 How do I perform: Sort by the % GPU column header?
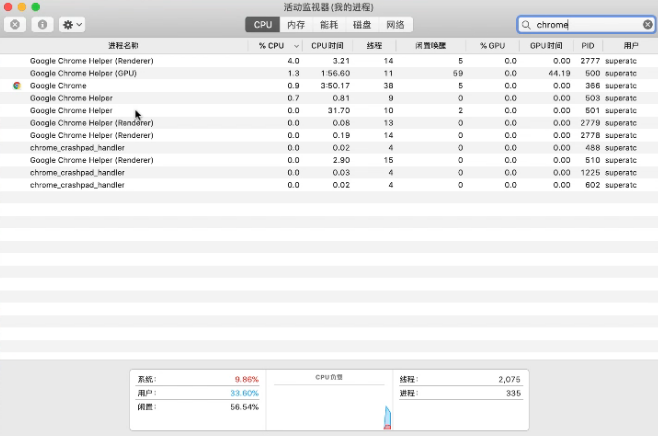pos(492,46)
